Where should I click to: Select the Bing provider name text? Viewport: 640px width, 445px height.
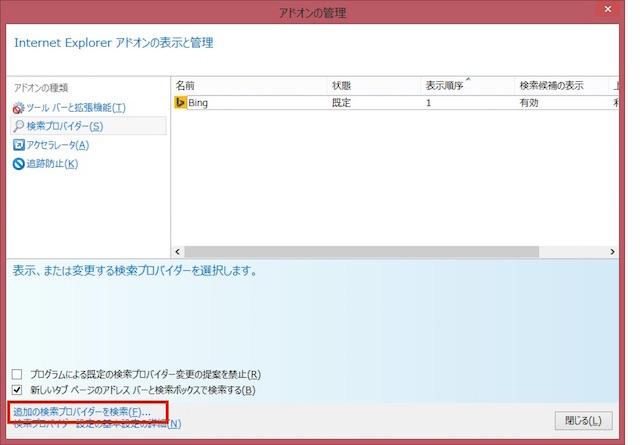(x=198, y=103)
